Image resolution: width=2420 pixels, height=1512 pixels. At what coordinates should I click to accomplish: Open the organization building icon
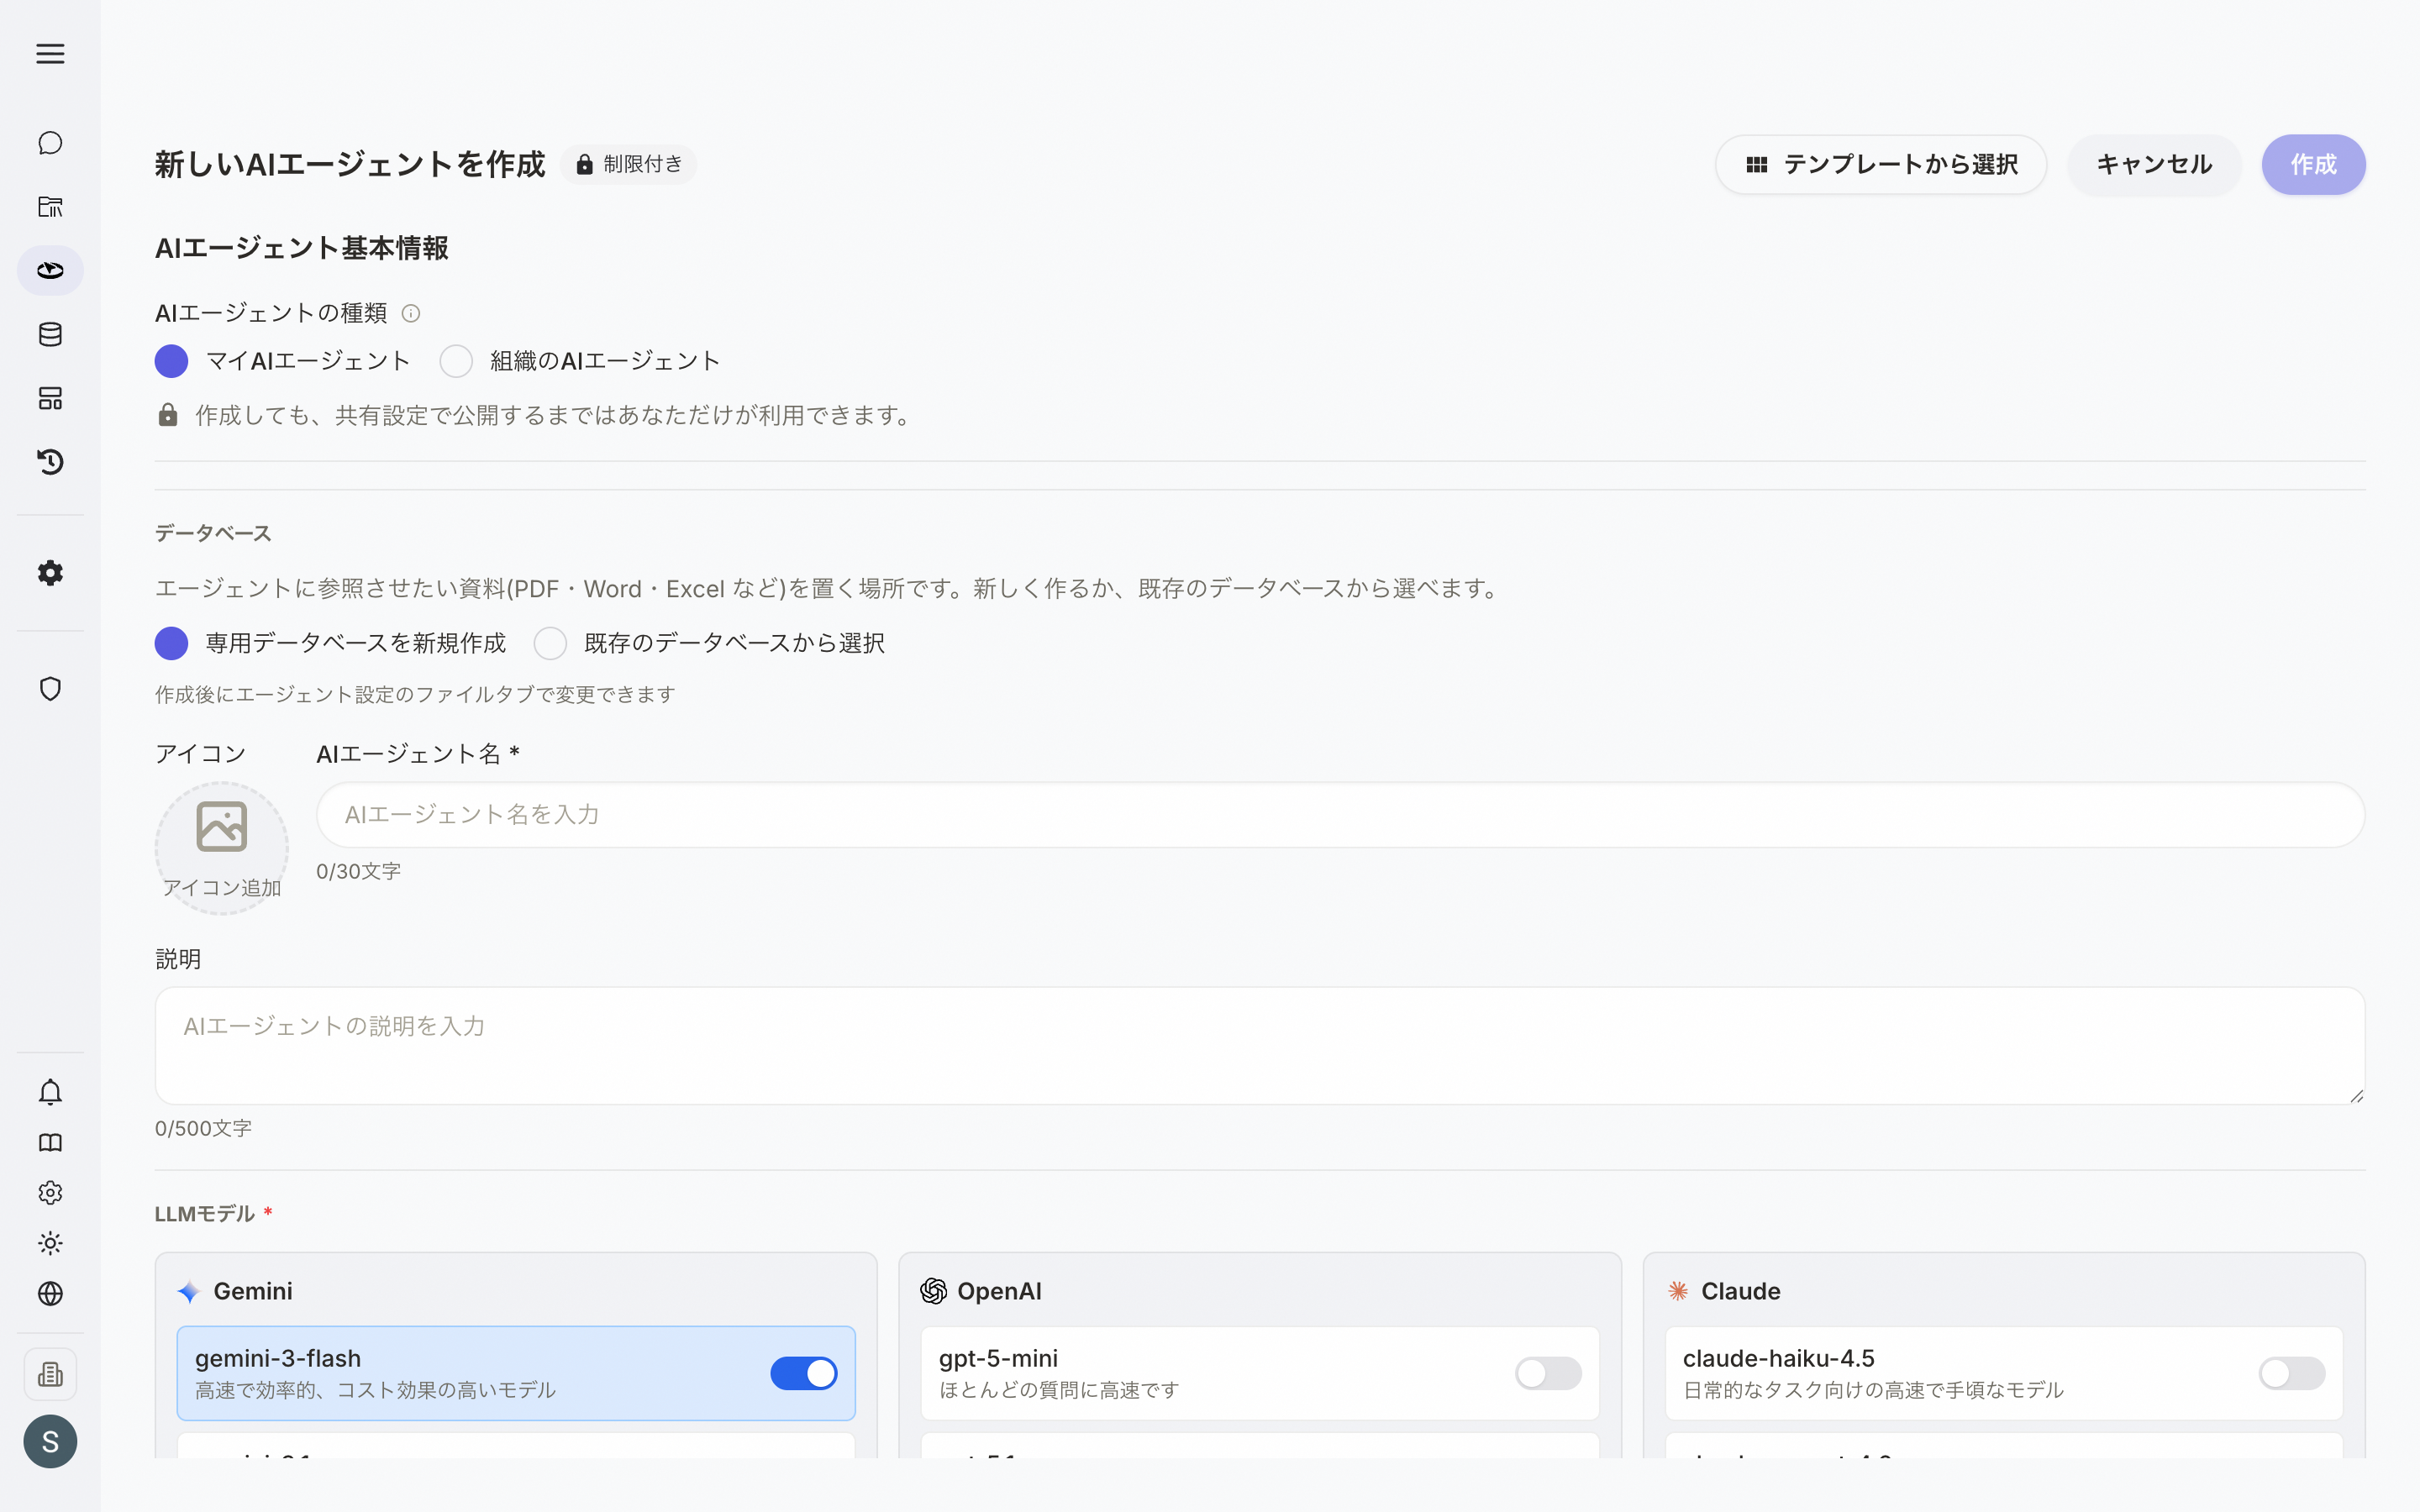(x=50, y=1375)
